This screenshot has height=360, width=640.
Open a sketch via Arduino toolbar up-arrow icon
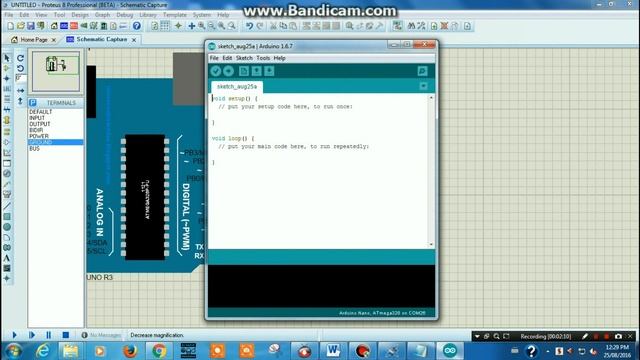tap(256, 71)
